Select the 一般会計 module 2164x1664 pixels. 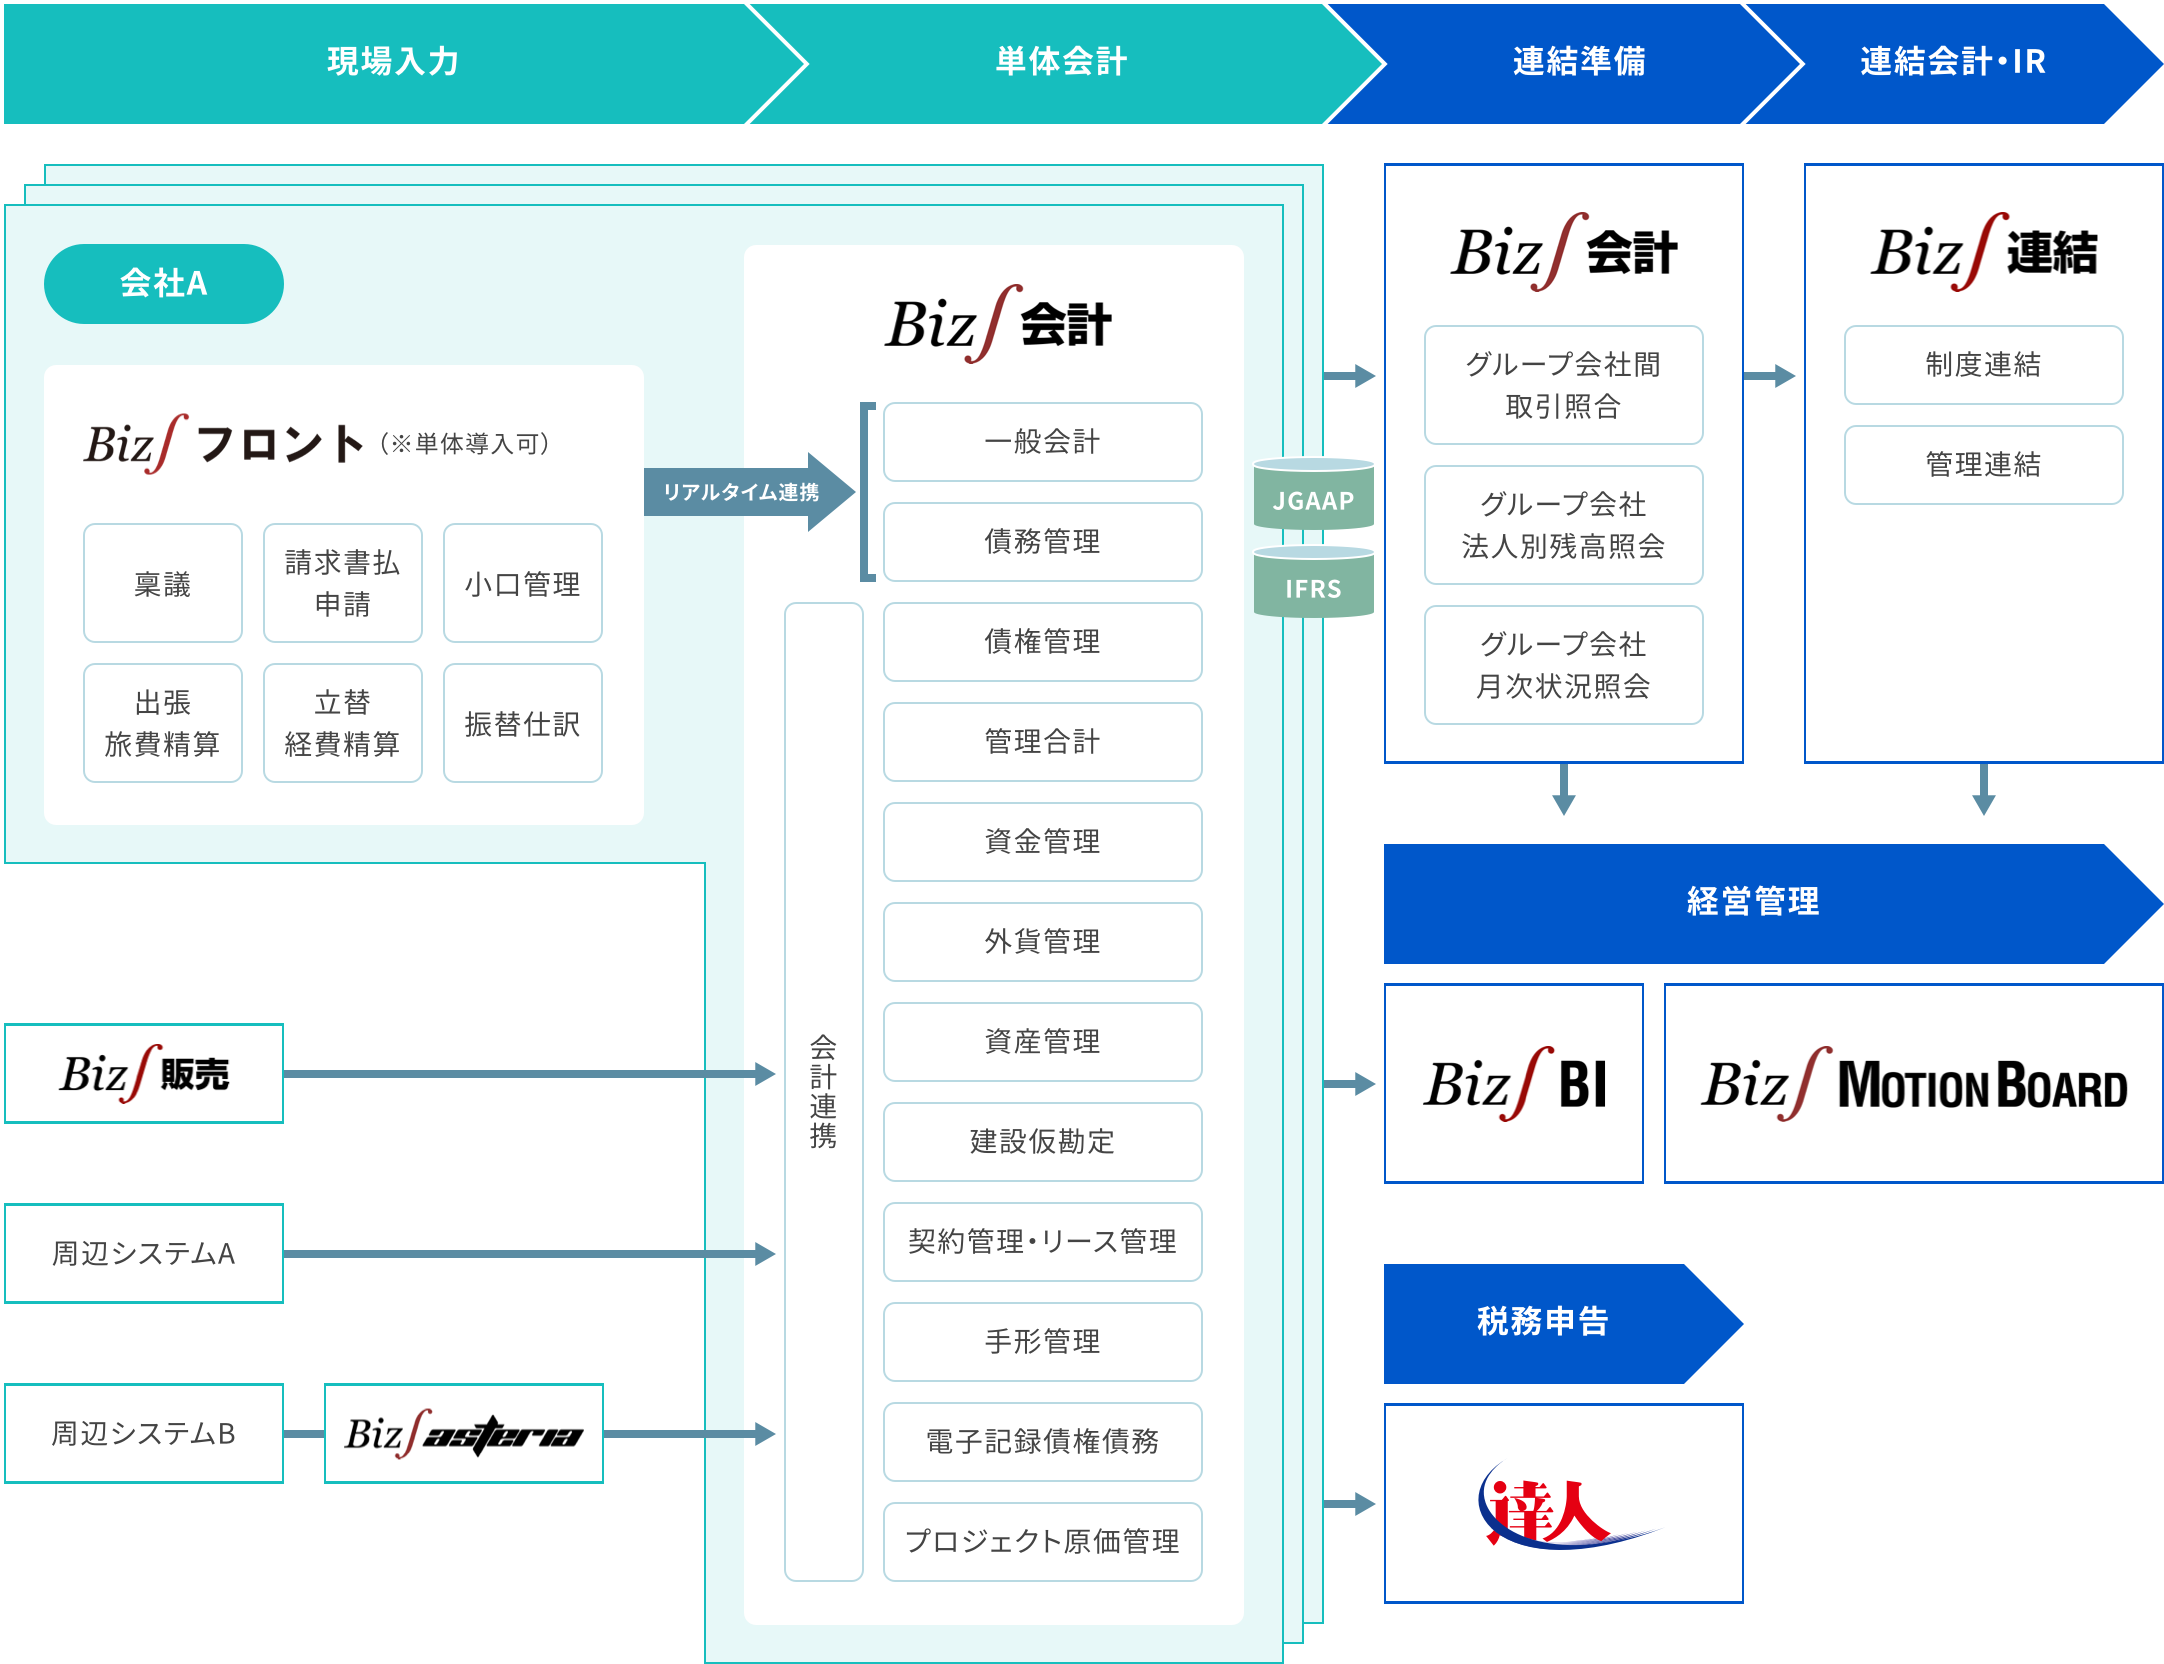point(1043,442)
